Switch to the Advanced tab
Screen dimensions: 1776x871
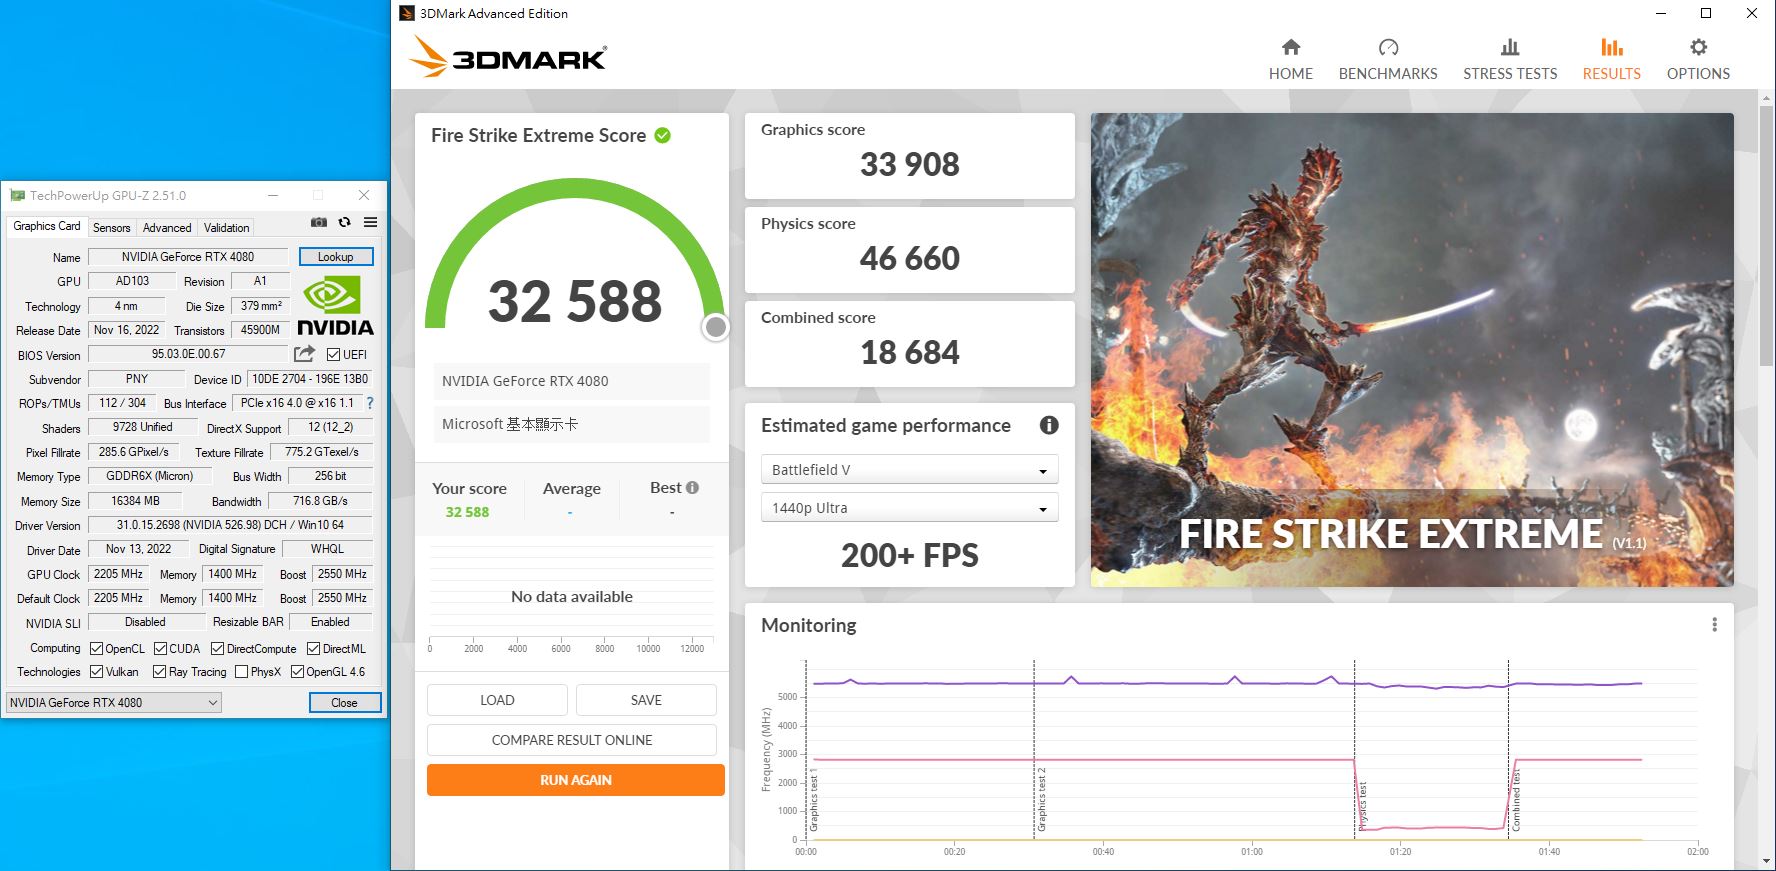pyautogui.click(x=167, y=228)
